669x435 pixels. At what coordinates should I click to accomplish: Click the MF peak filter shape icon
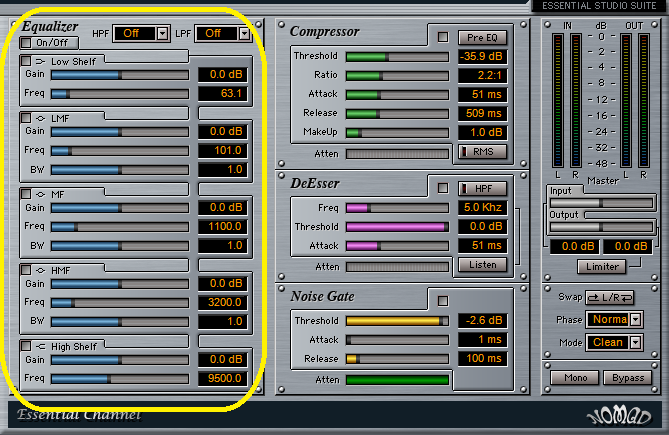click(40, 194)
